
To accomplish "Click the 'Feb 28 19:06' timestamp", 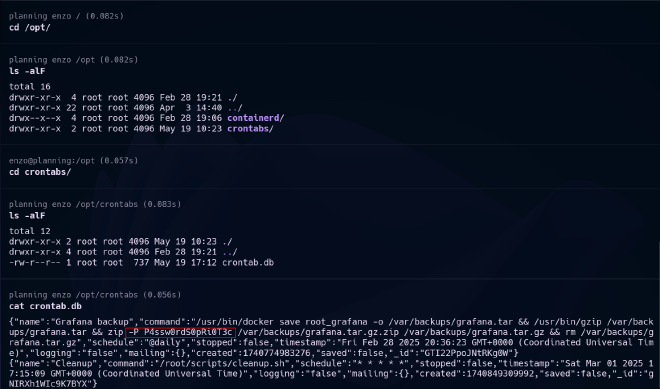I will pyautogui.click(x=191, y=118).
